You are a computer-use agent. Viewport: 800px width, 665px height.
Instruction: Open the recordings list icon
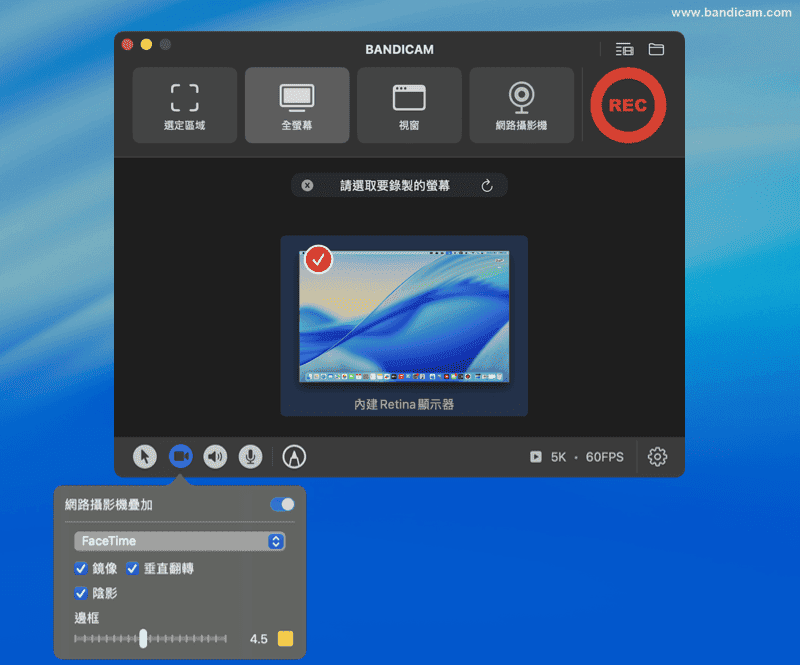(x=624, y=49)
